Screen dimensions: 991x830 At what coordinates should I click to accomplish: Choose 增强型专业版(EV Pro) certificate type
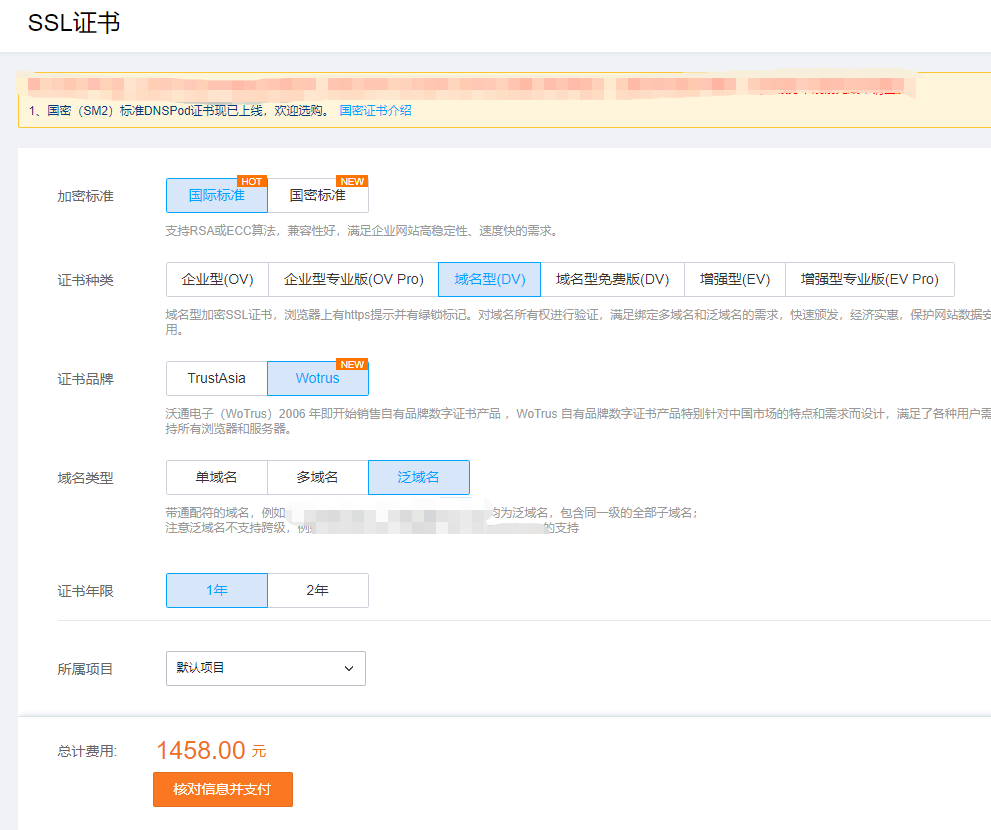869,280
